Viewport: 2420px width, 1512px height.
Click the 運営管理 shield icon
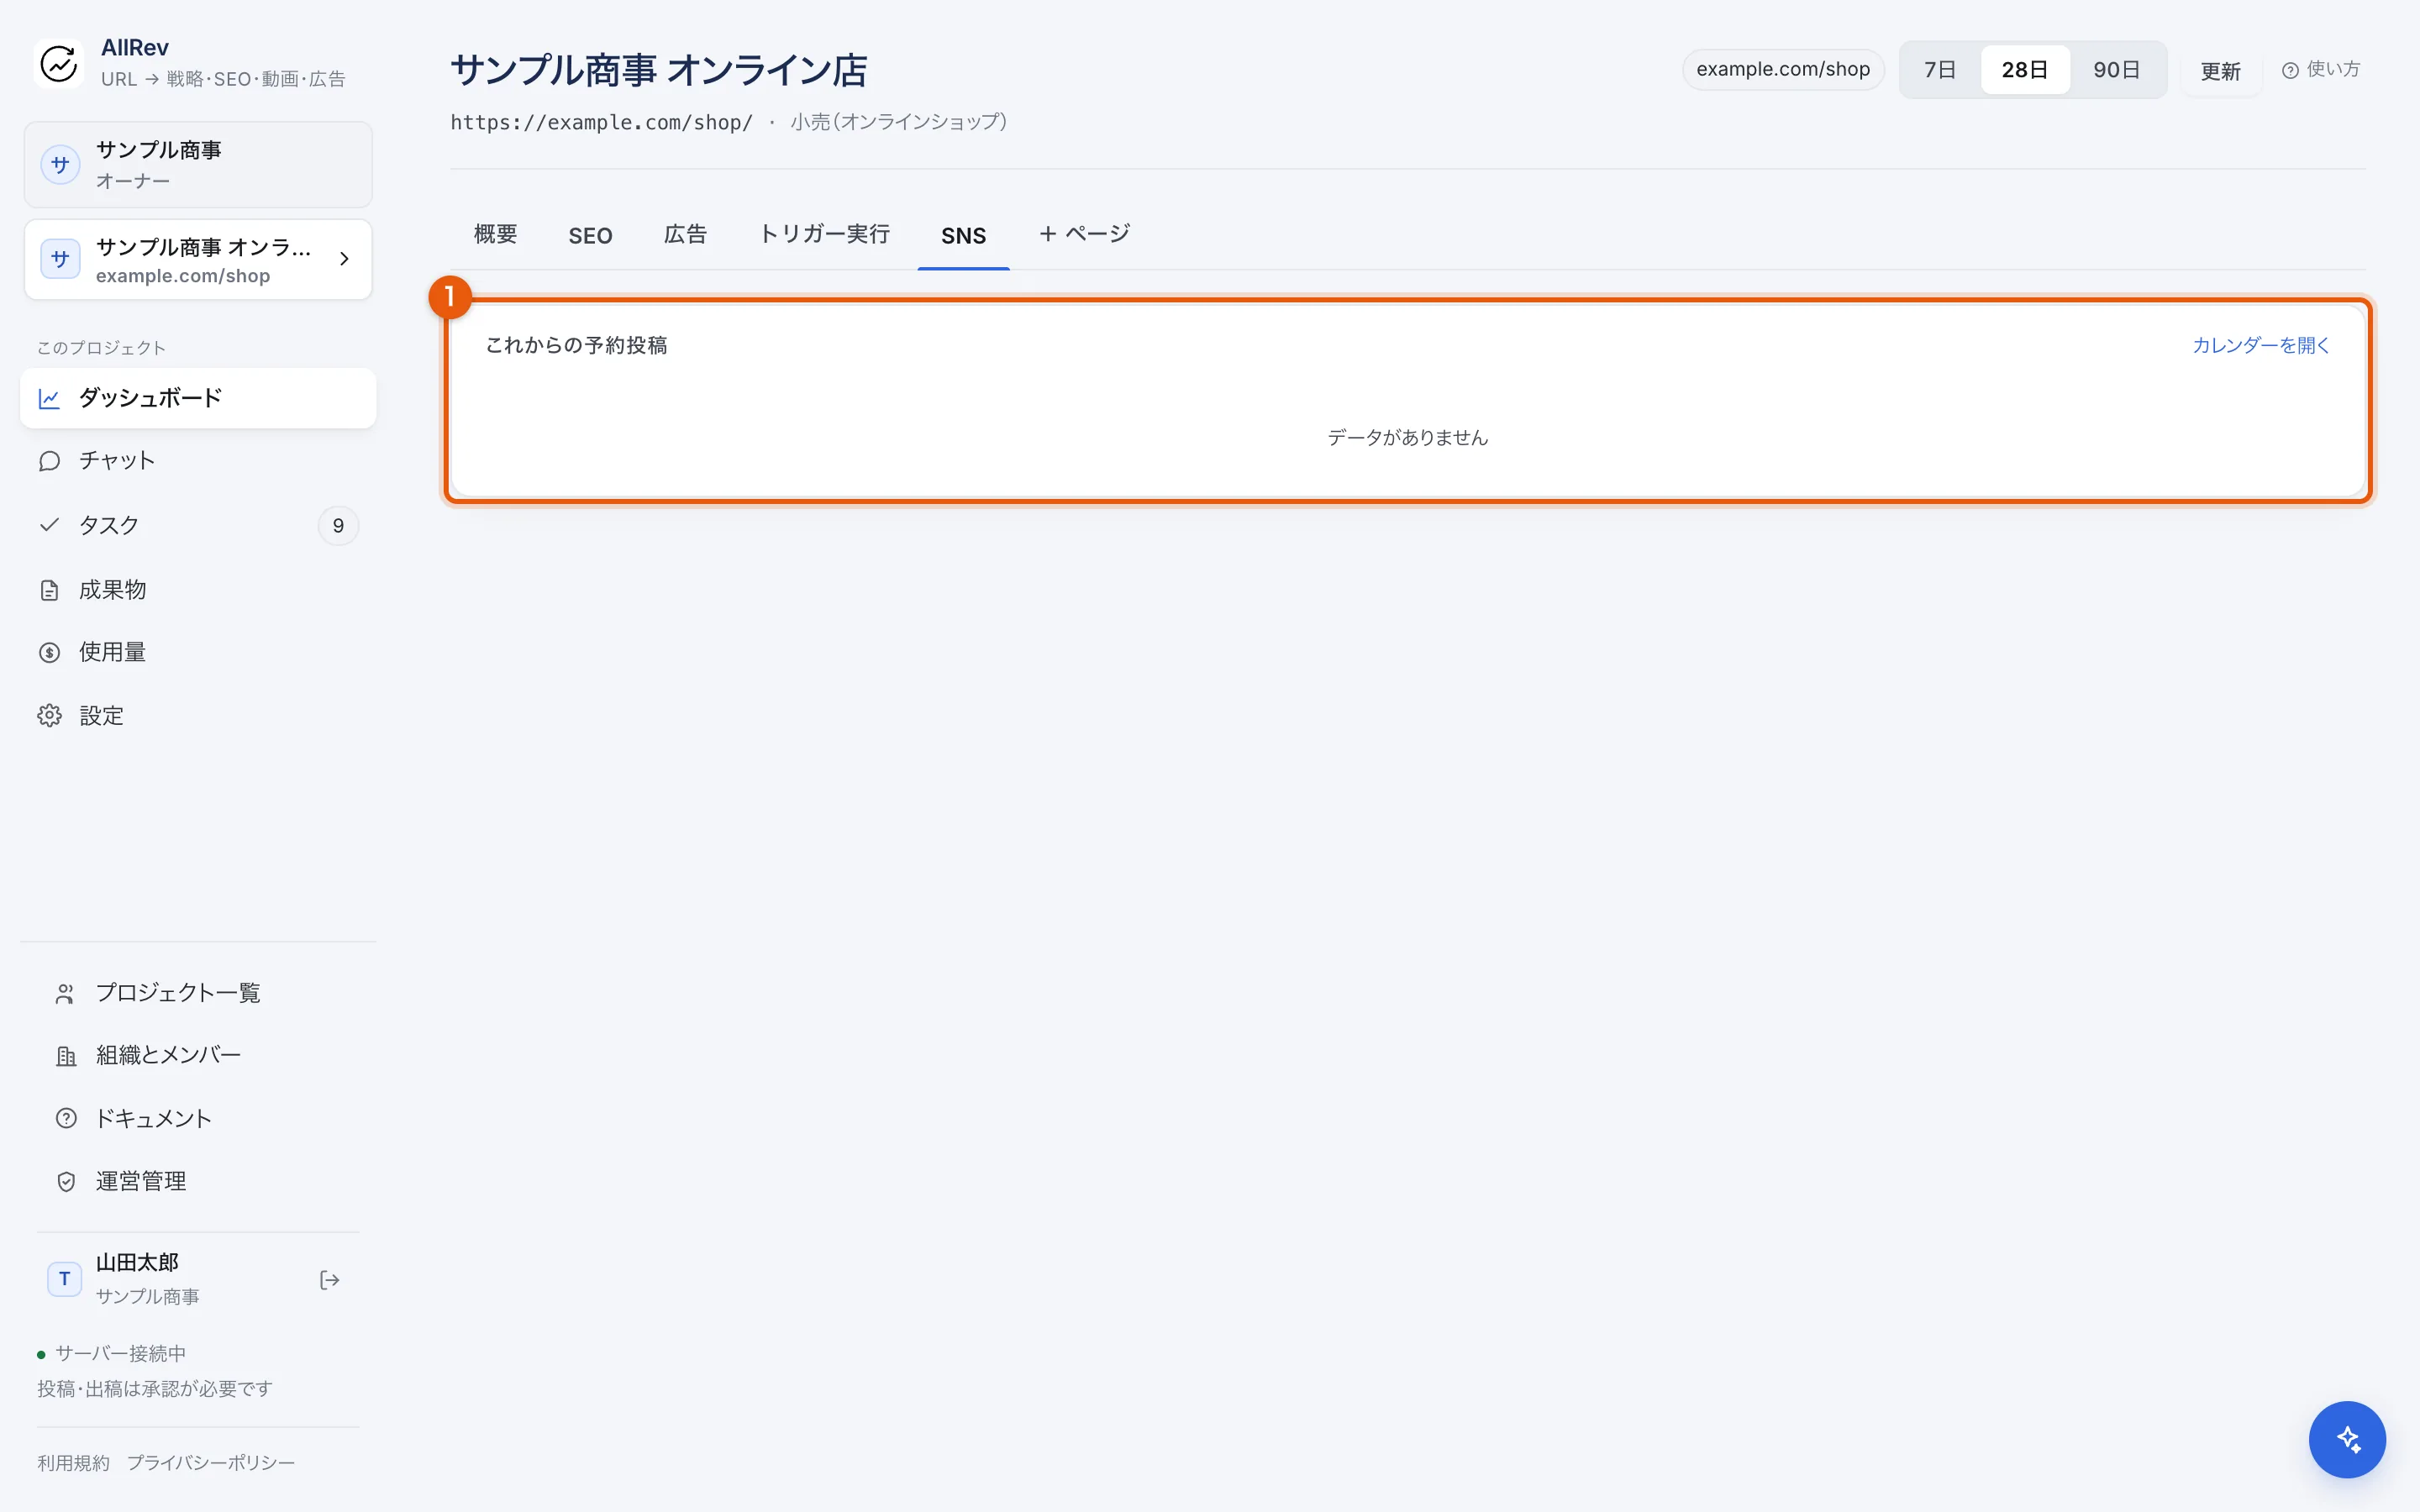coord(66,1182)
